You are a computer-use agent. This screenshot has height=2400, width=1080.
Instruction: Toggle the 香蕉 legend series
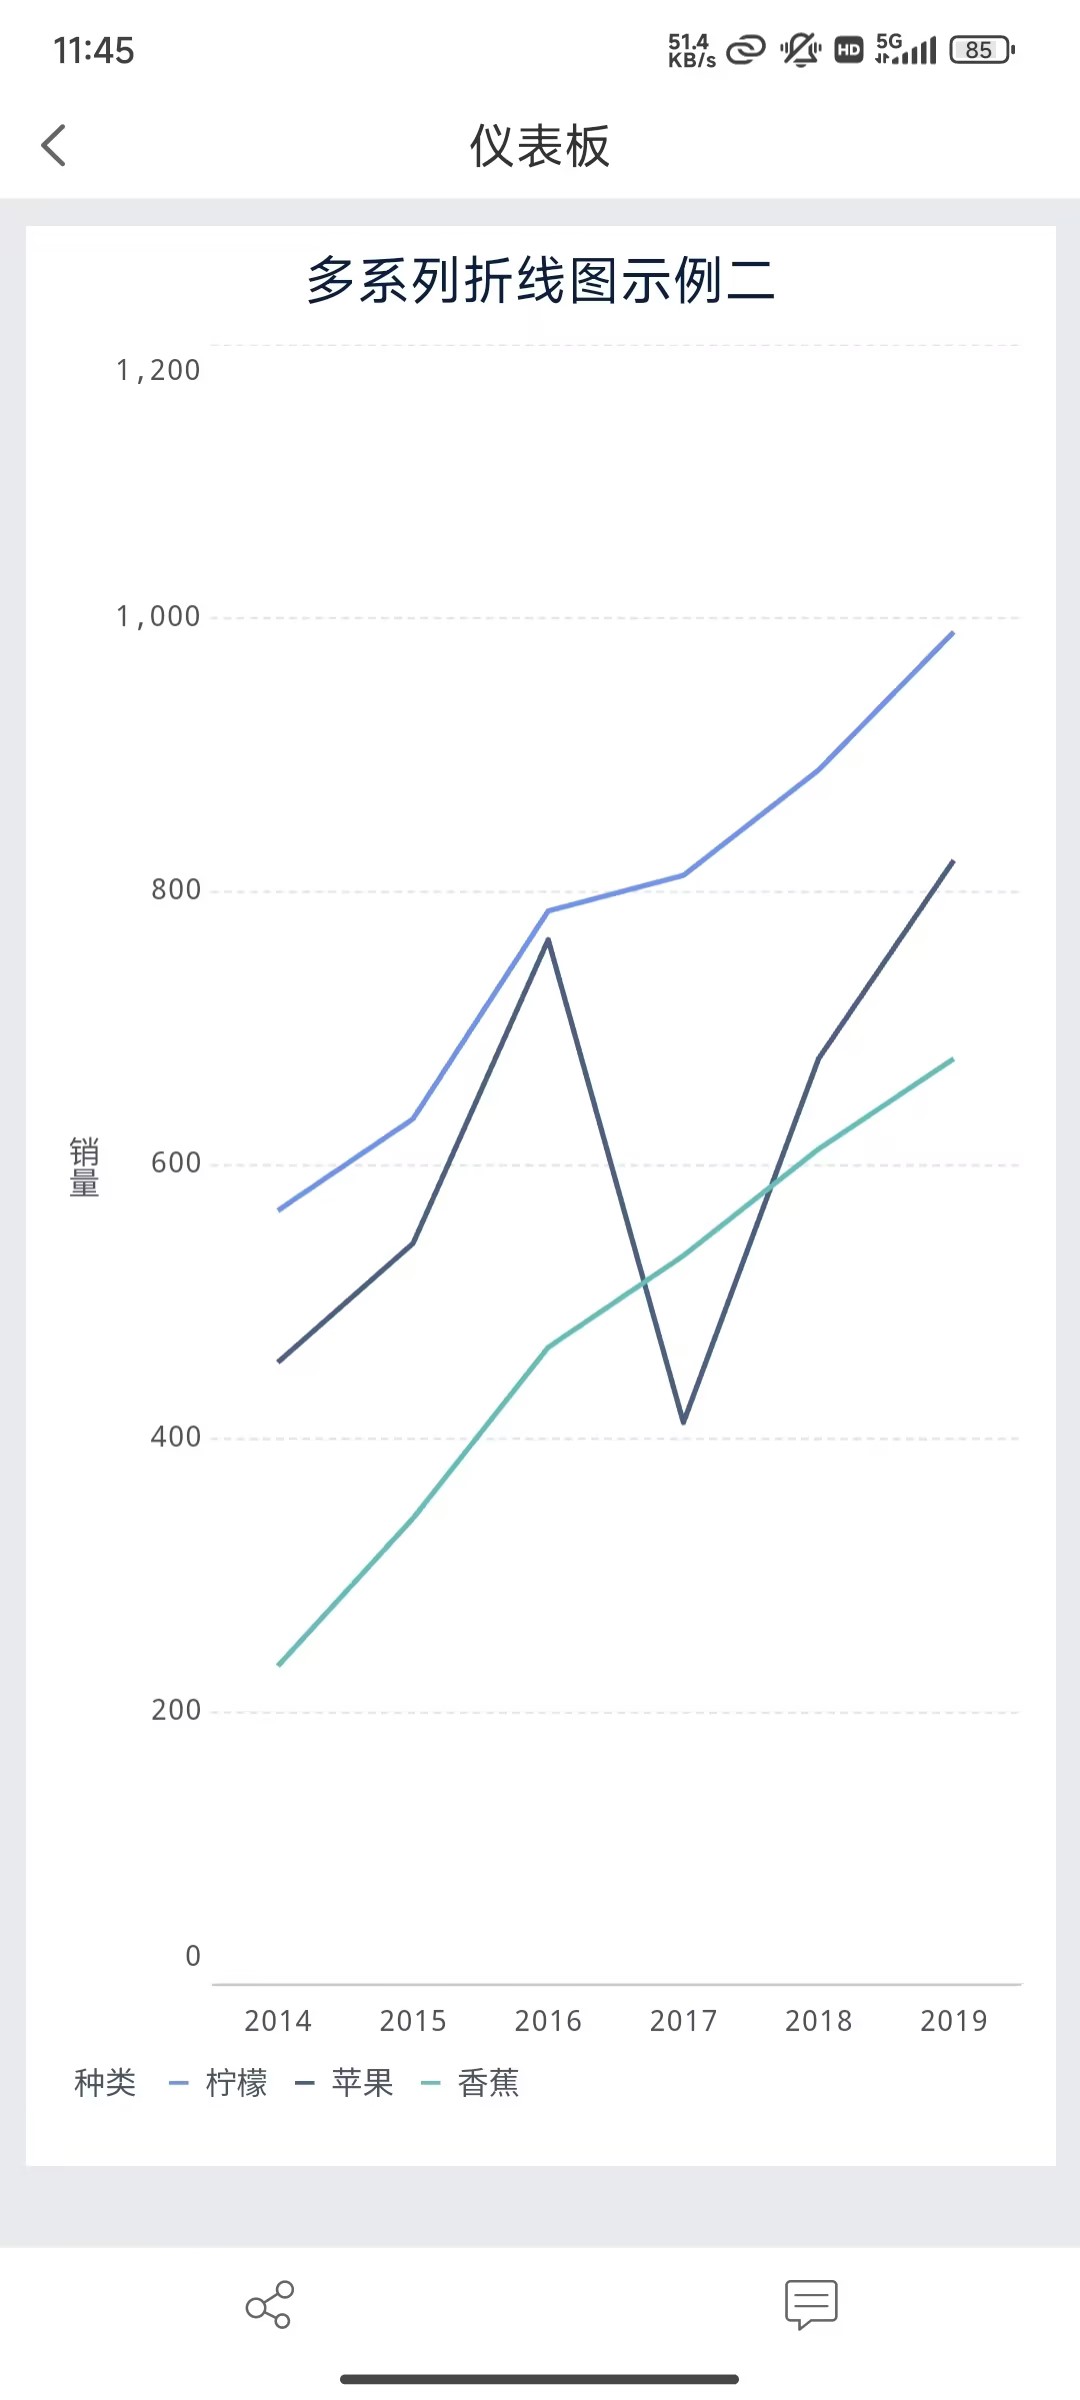[x=488, y=2084]
